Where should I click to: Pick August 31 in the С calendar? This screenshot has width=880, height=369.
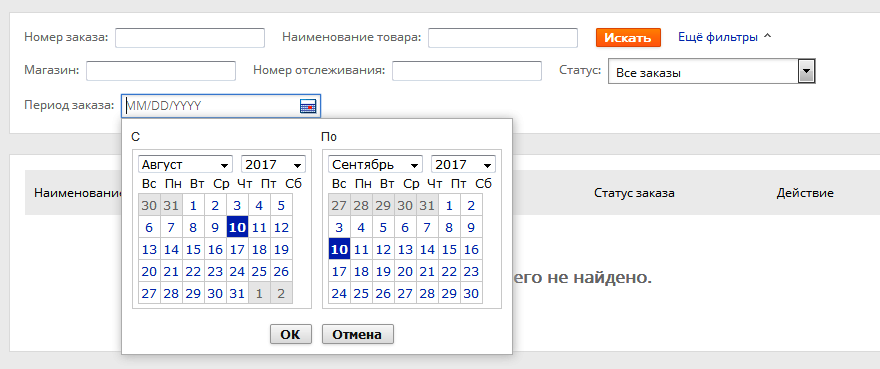(x=237, y=293)
